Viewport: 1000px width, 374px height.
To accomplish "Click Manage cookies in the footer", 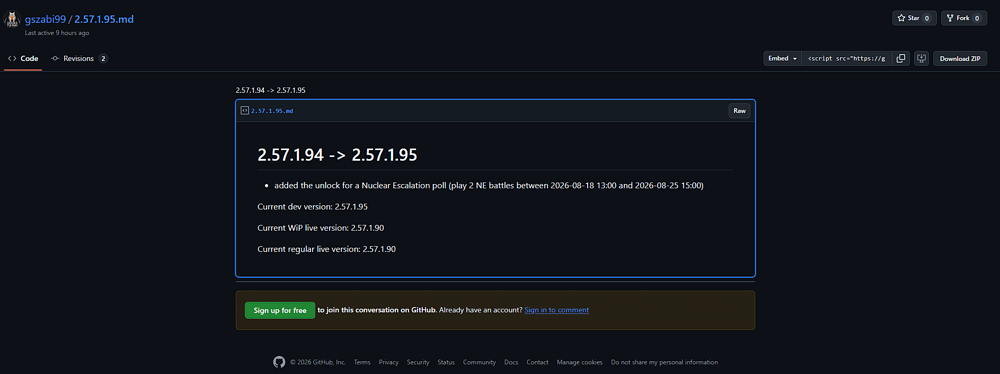I will 580,362.
